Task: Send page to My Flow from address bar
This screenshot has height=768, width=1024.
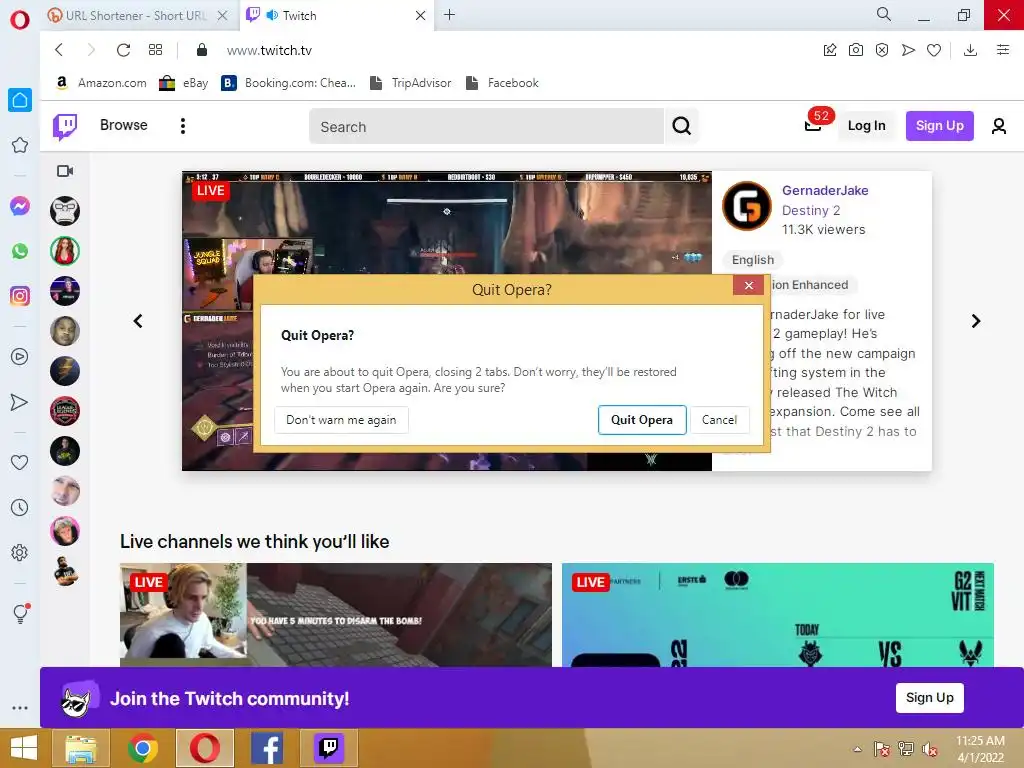Action: click(908, 50)
